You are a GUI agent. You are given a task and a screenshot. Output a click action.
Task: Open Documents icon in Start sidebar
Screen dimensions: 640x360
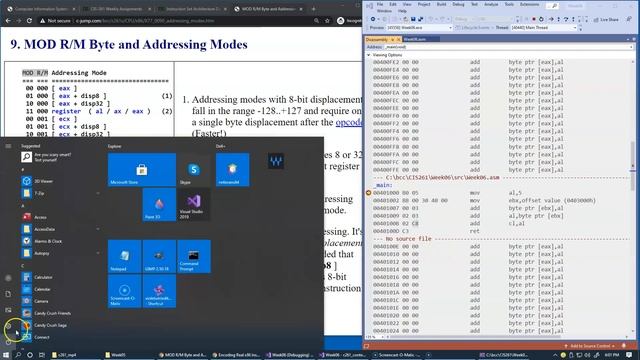pos(8,294)
